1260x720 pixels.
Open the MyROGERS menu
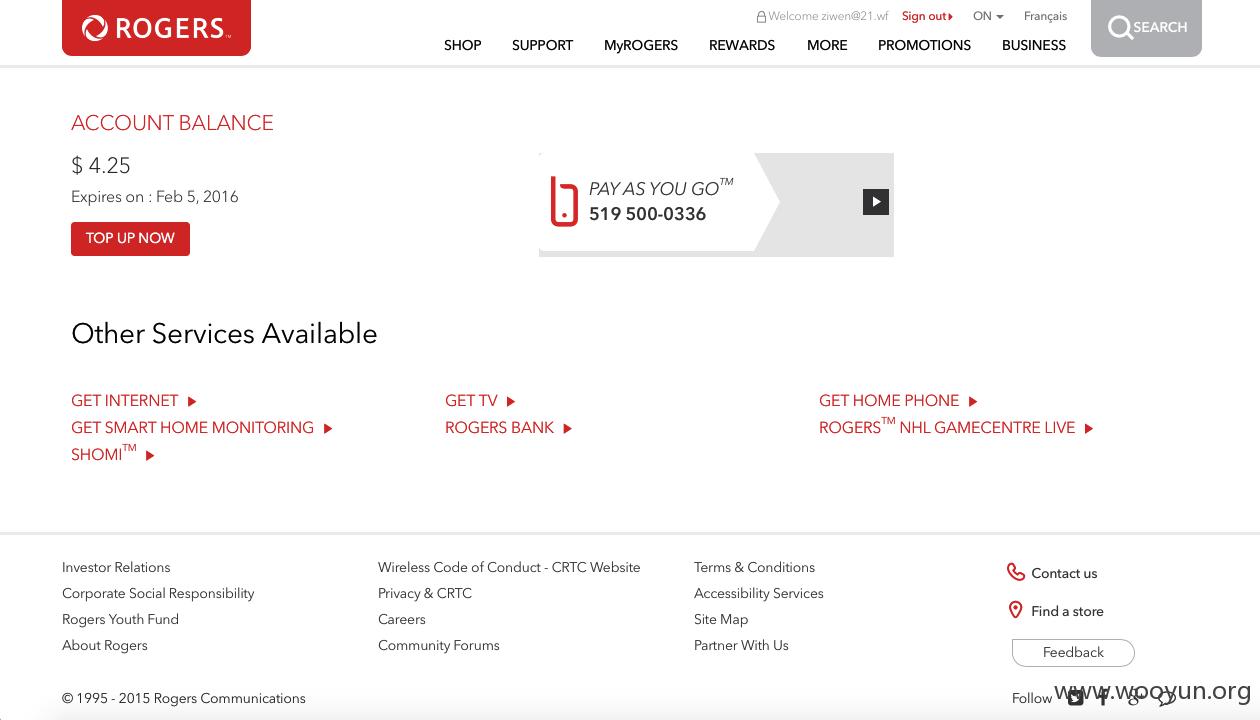pyautogui.click(x=641, y=45)
